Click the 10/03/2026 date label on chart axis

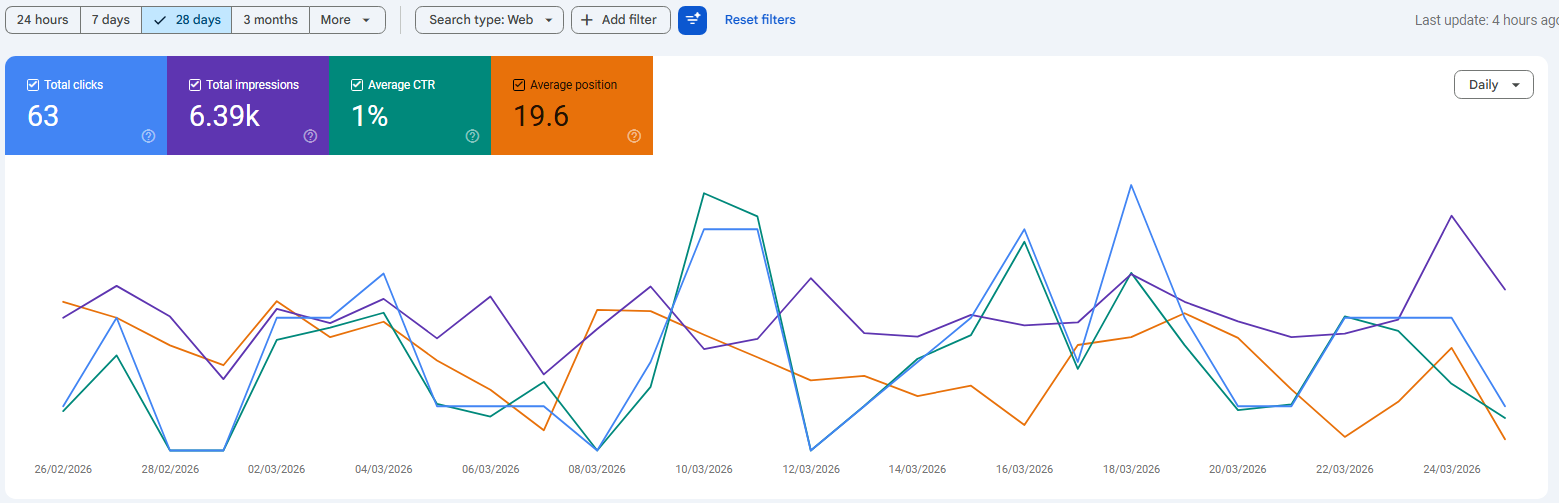coord(704,469)
